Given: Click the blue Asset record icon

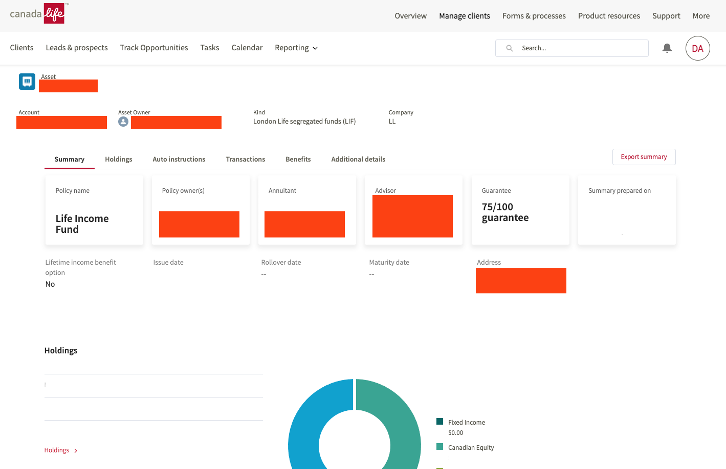Looking at the screenshot, I should click(27, 81).
